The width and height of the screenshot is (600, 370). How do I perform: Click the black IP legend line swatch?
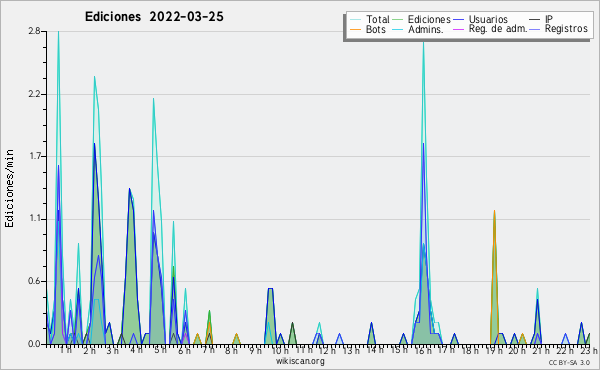click(x=535, y=20)
